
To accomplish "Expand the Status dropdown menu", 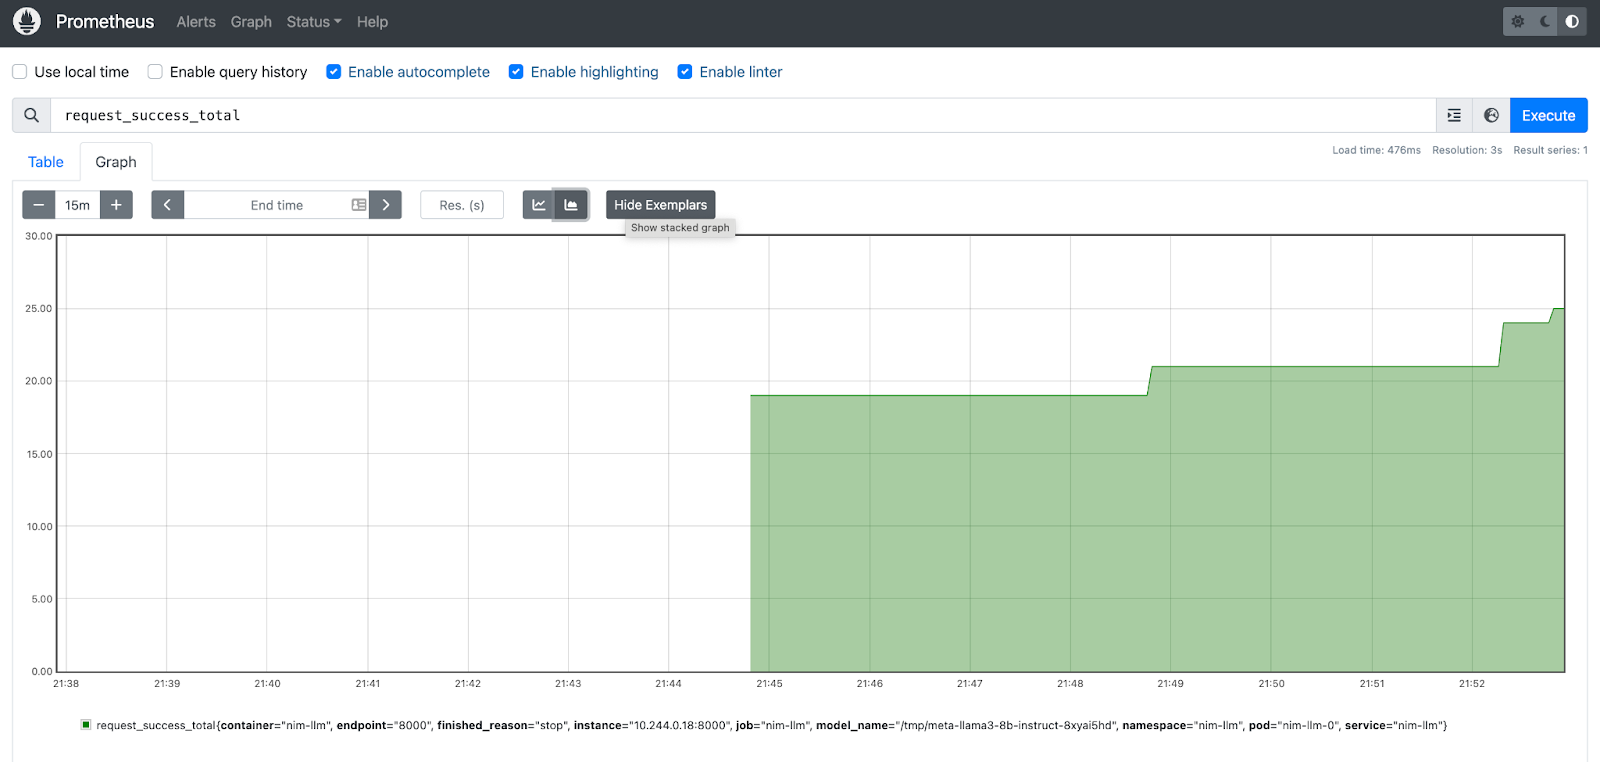I will [x=313, y=22].
